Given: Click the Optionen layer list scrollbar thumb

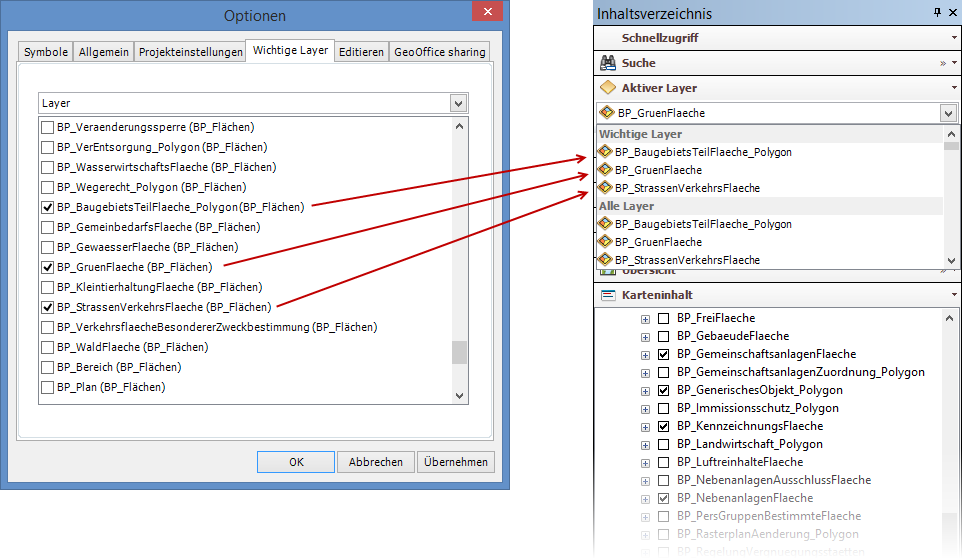Looking at the screenshot, I should 459,353.
